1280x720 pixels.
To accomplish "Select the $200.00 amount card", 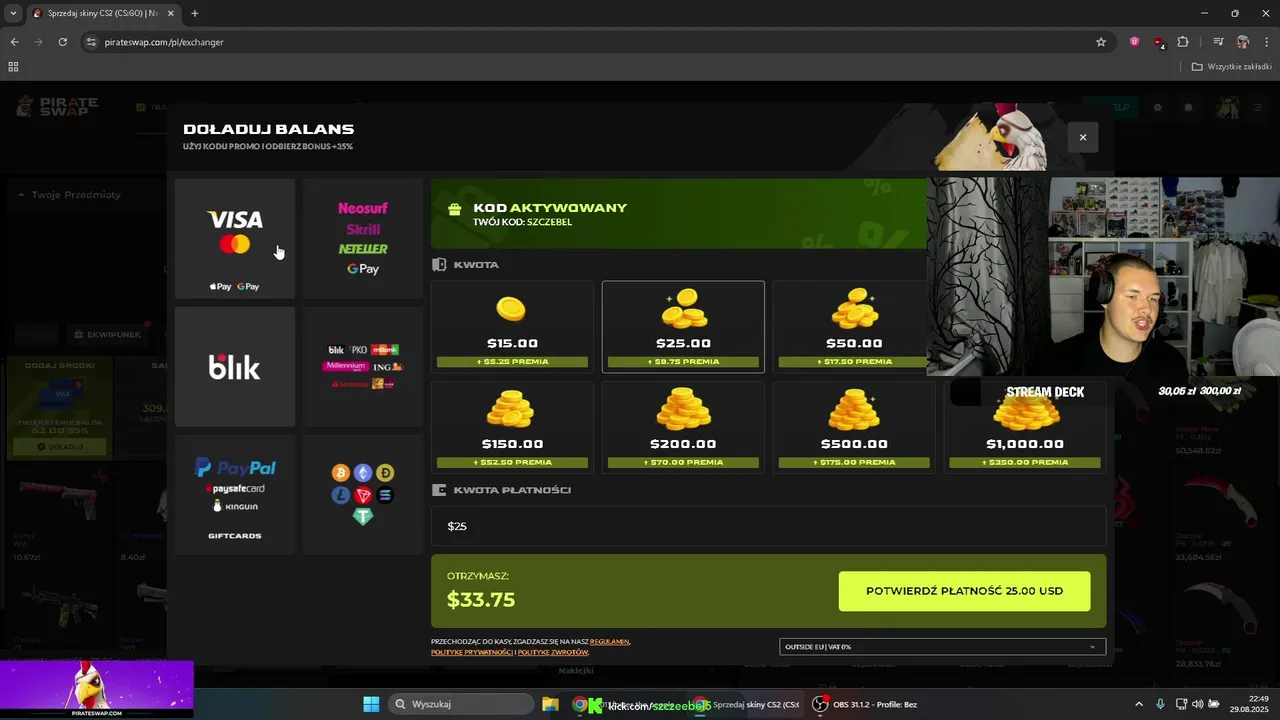I will pos(683,427).
